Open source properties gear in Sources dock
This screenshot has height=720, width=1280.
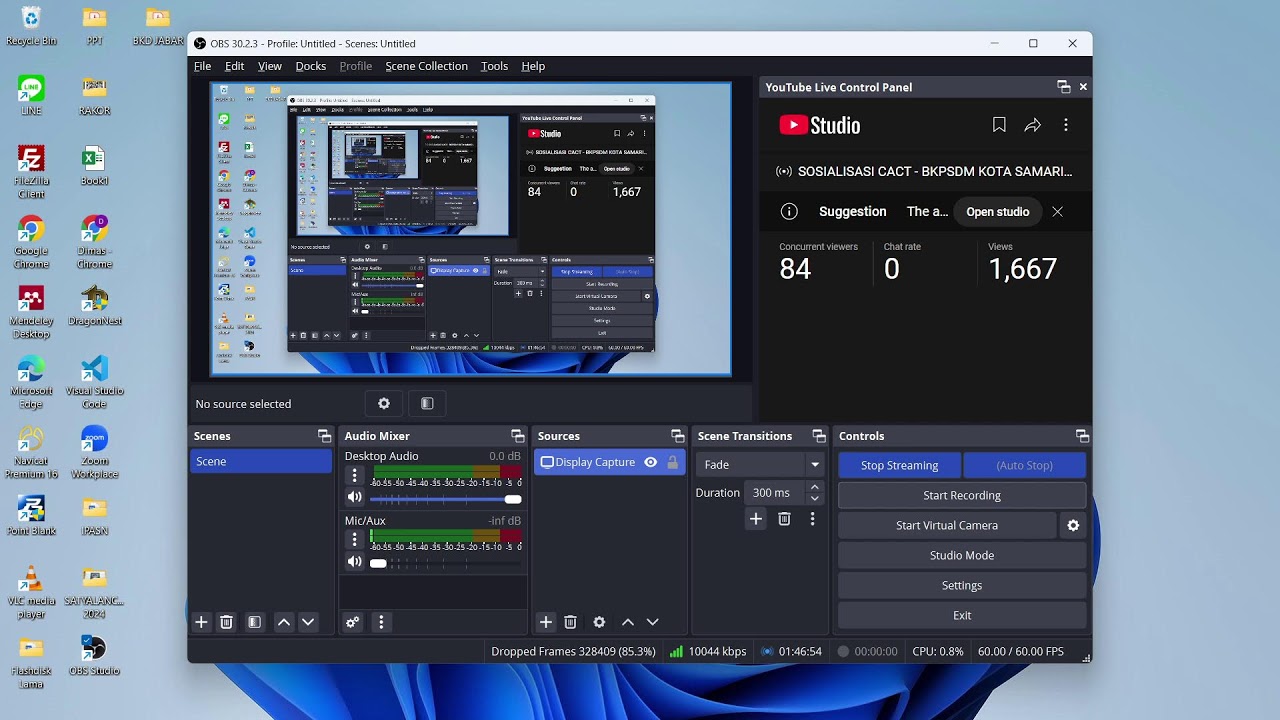click(599, 622)
